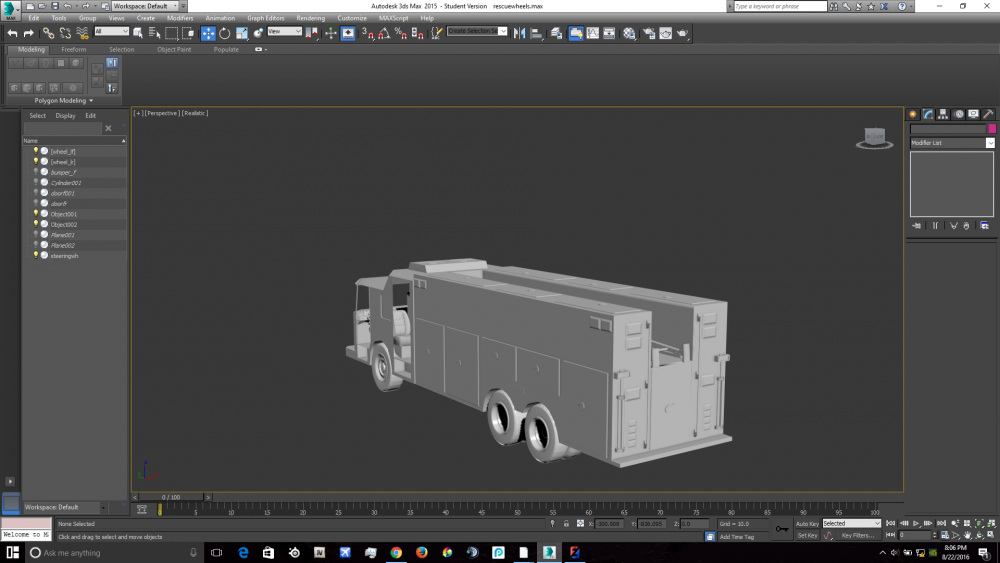Image resolution: width=1000 pixels, height=563 pixels.
Task: Hide the steeringwh object via lightbulb
Action: pos(36,255)
